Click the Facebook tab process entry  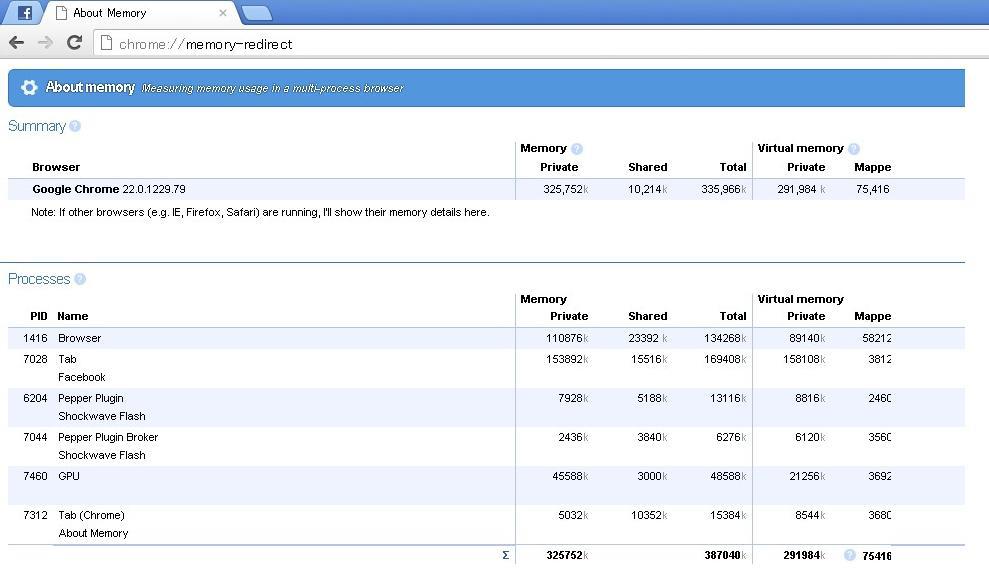pyautogui.click(x=81, y=377)
